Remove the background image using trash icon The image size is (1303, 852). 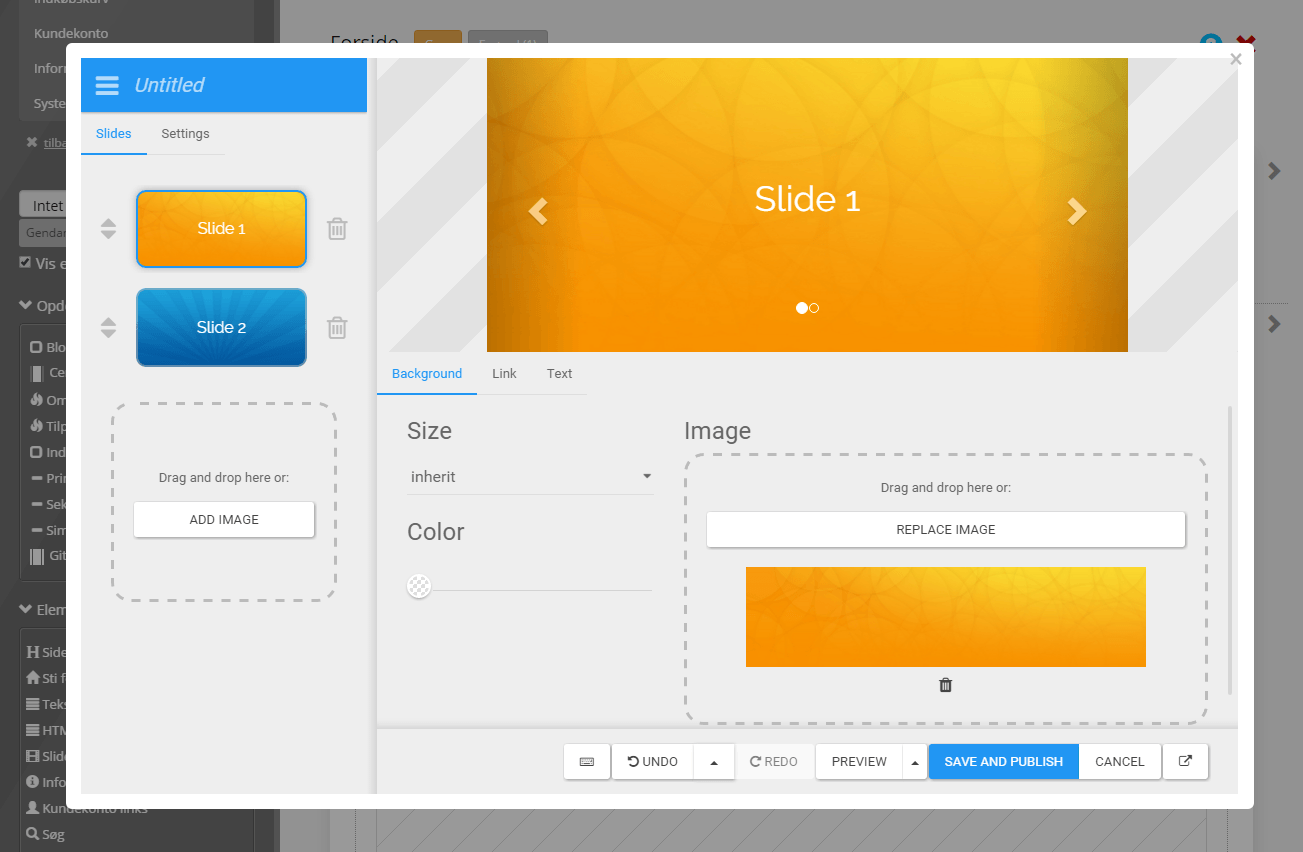(946, 685)
